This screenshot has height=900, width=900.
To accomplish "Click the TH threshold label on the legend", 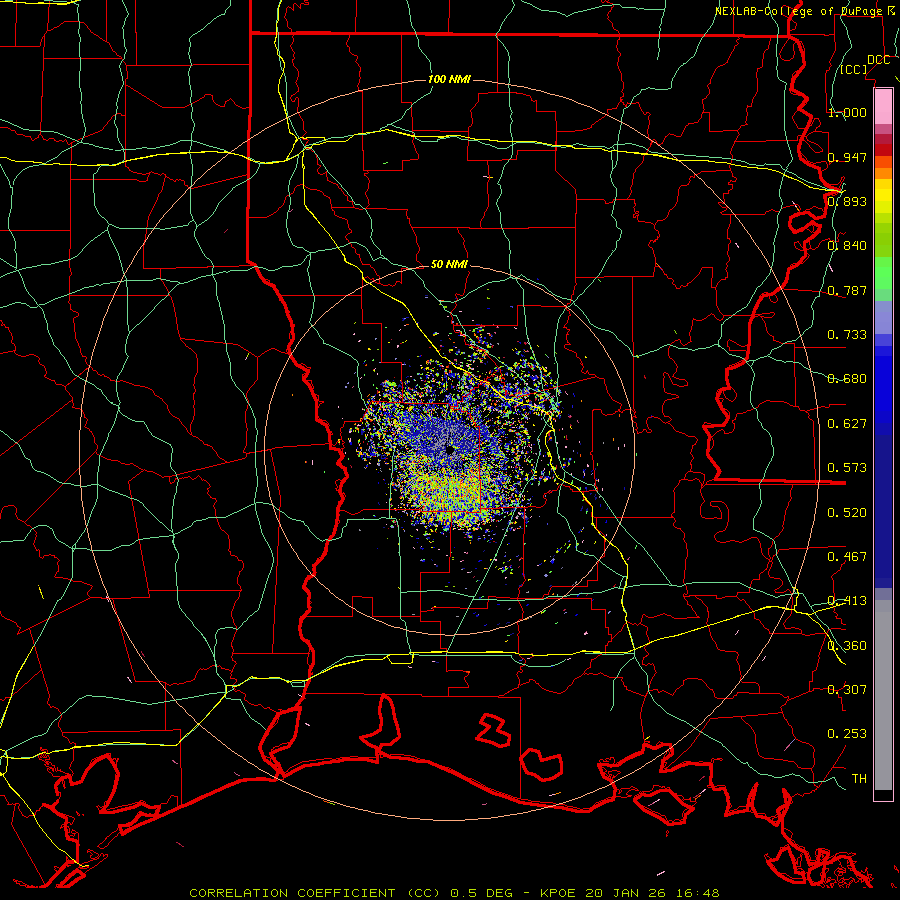I will pos(859,779).
